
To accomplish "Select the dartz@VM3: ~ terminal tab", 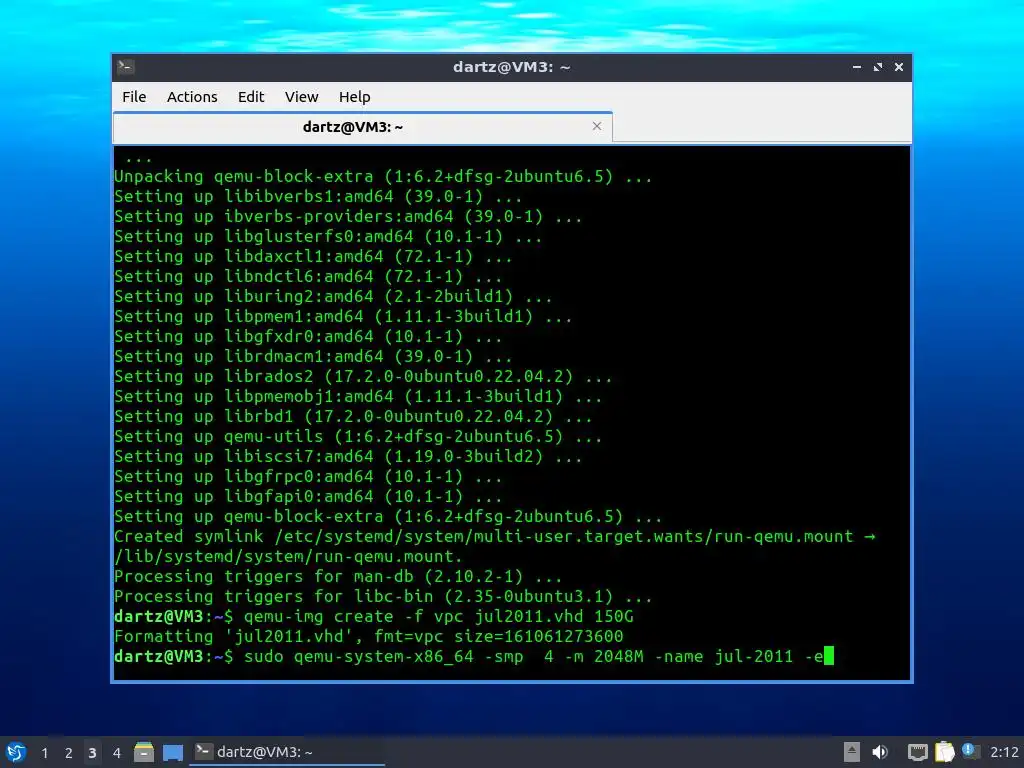I will pos(362,127).
